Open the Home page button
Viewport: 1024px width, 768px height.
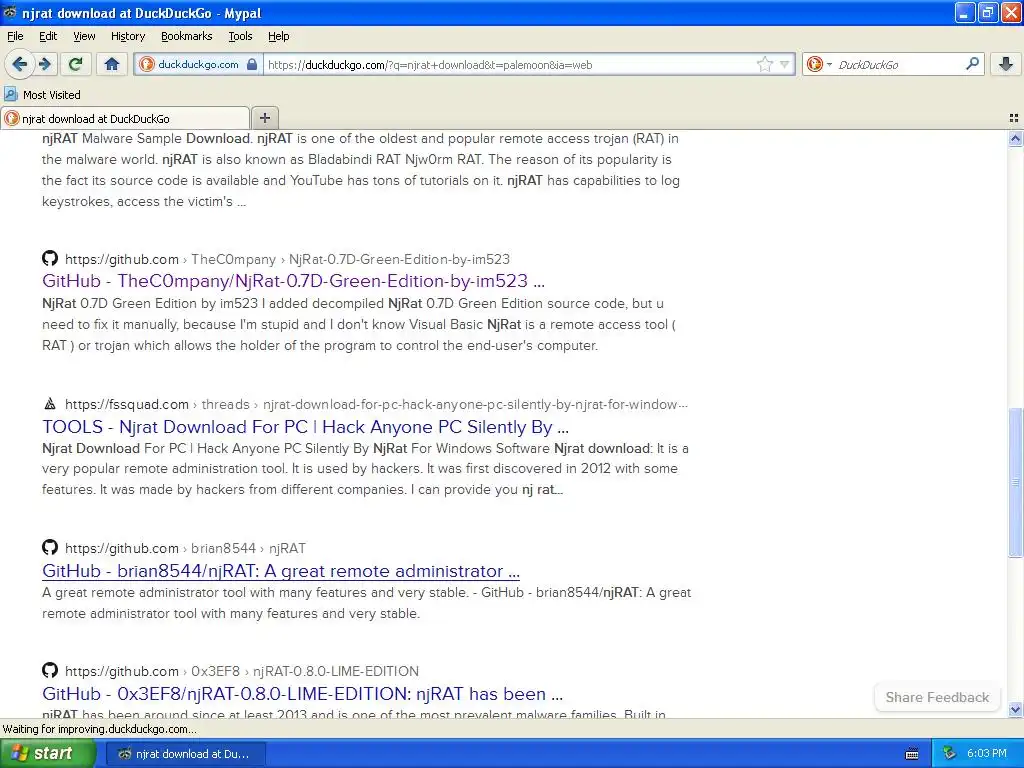pyautogui.click(x=112, y=64)
